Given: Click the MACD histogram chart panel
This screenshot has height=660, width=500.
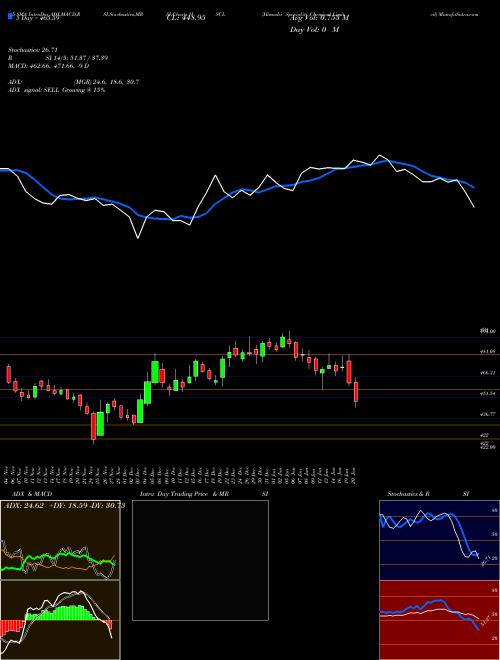Looking at the screenshot, I should [x=60, y=620].
